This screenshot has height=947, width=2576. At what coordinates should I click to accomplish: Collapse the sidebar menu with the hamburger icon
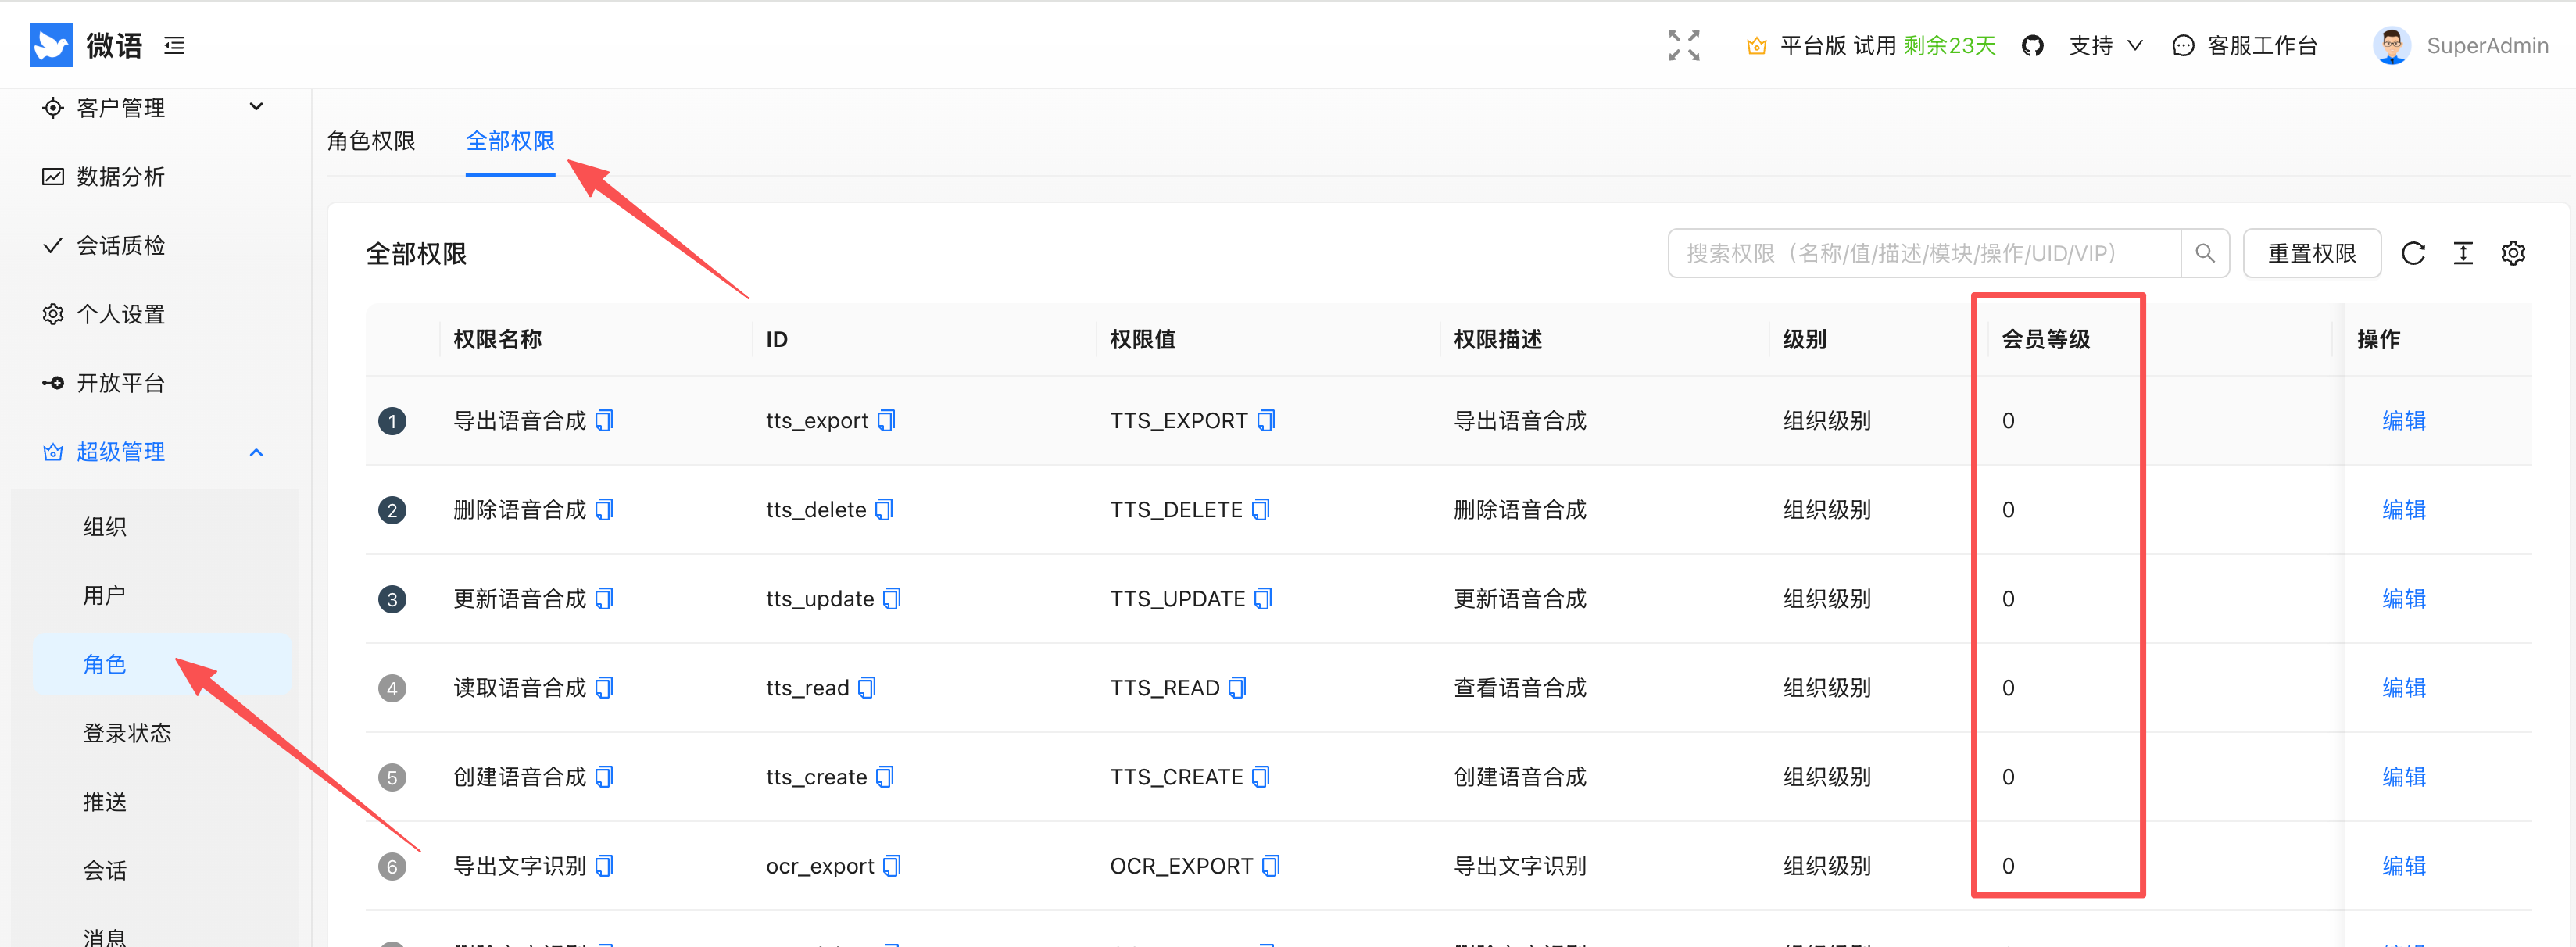(174, 45)
